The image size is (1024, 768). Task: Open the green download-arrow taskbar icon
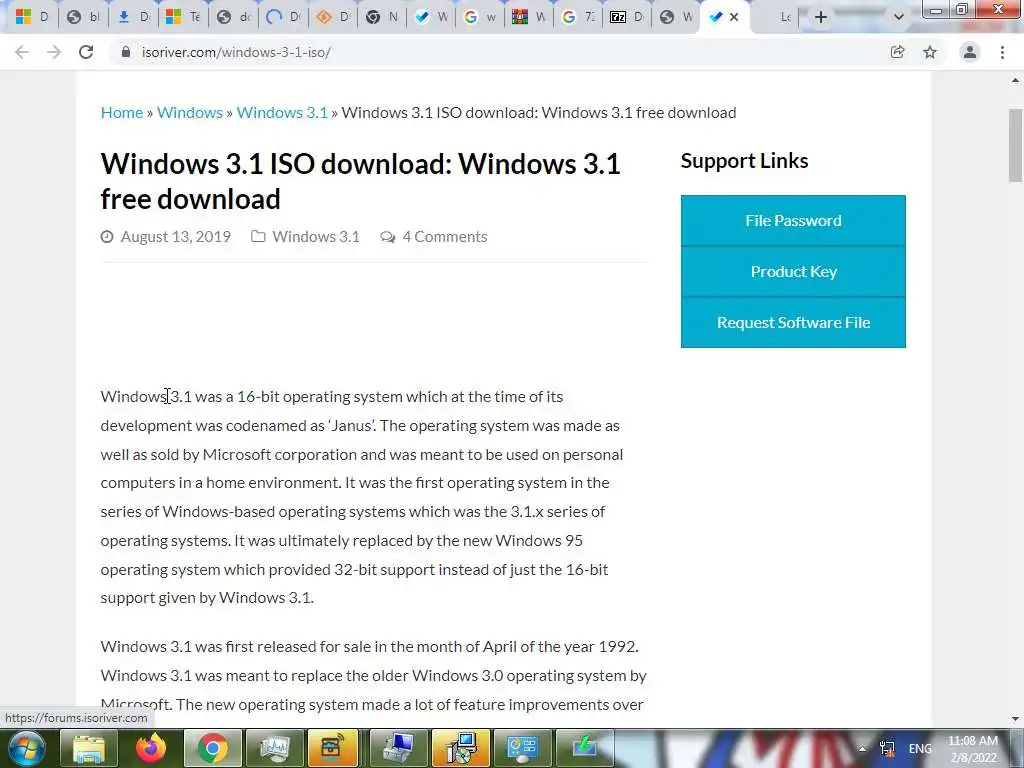[x=584, y=748]
